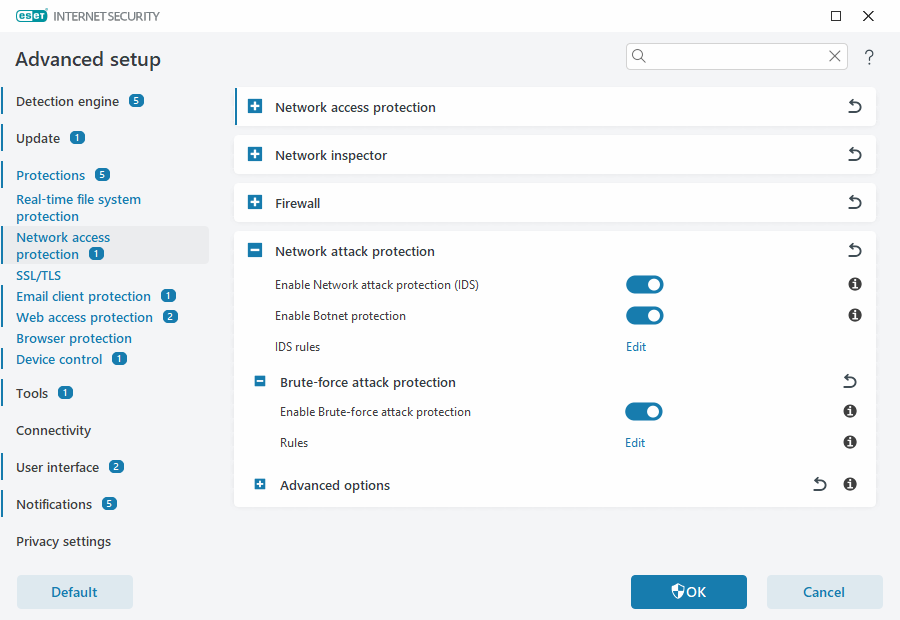Show info for Enable Network attack protection (IDS)

855,284
